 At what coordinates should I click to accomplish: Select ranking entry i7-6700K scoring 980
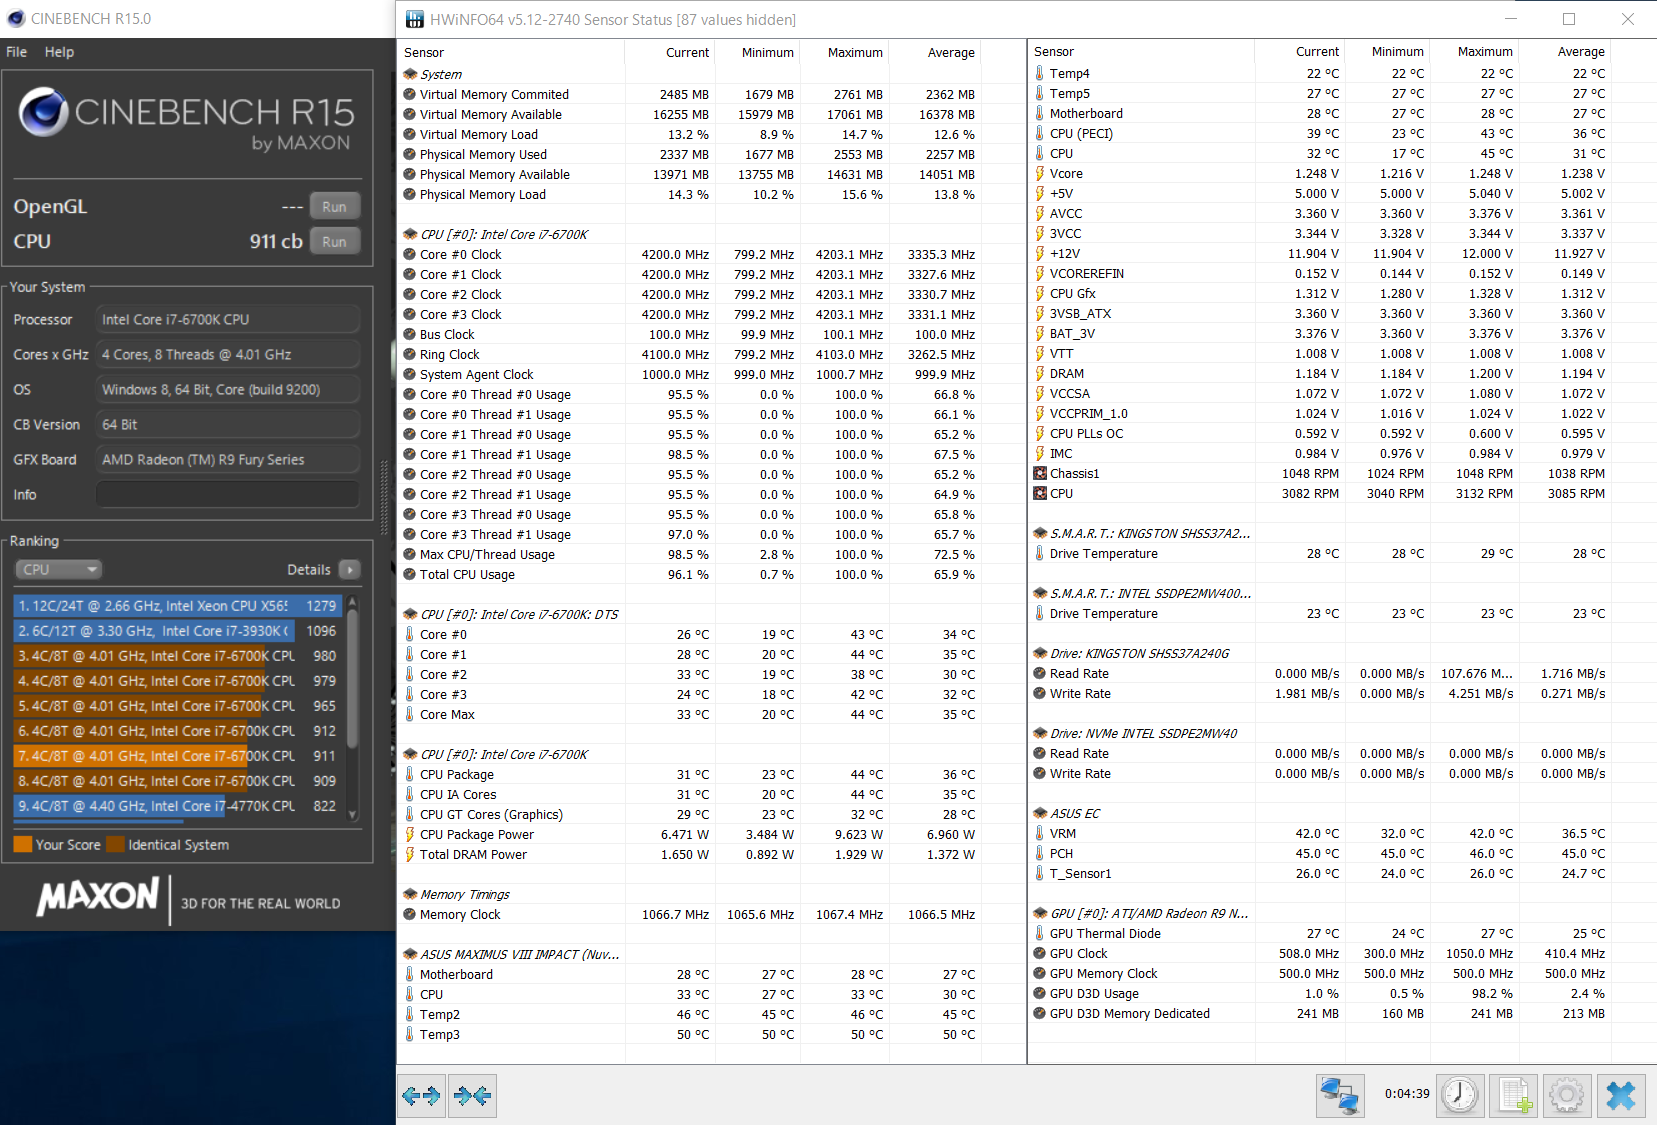pos(178,656)
